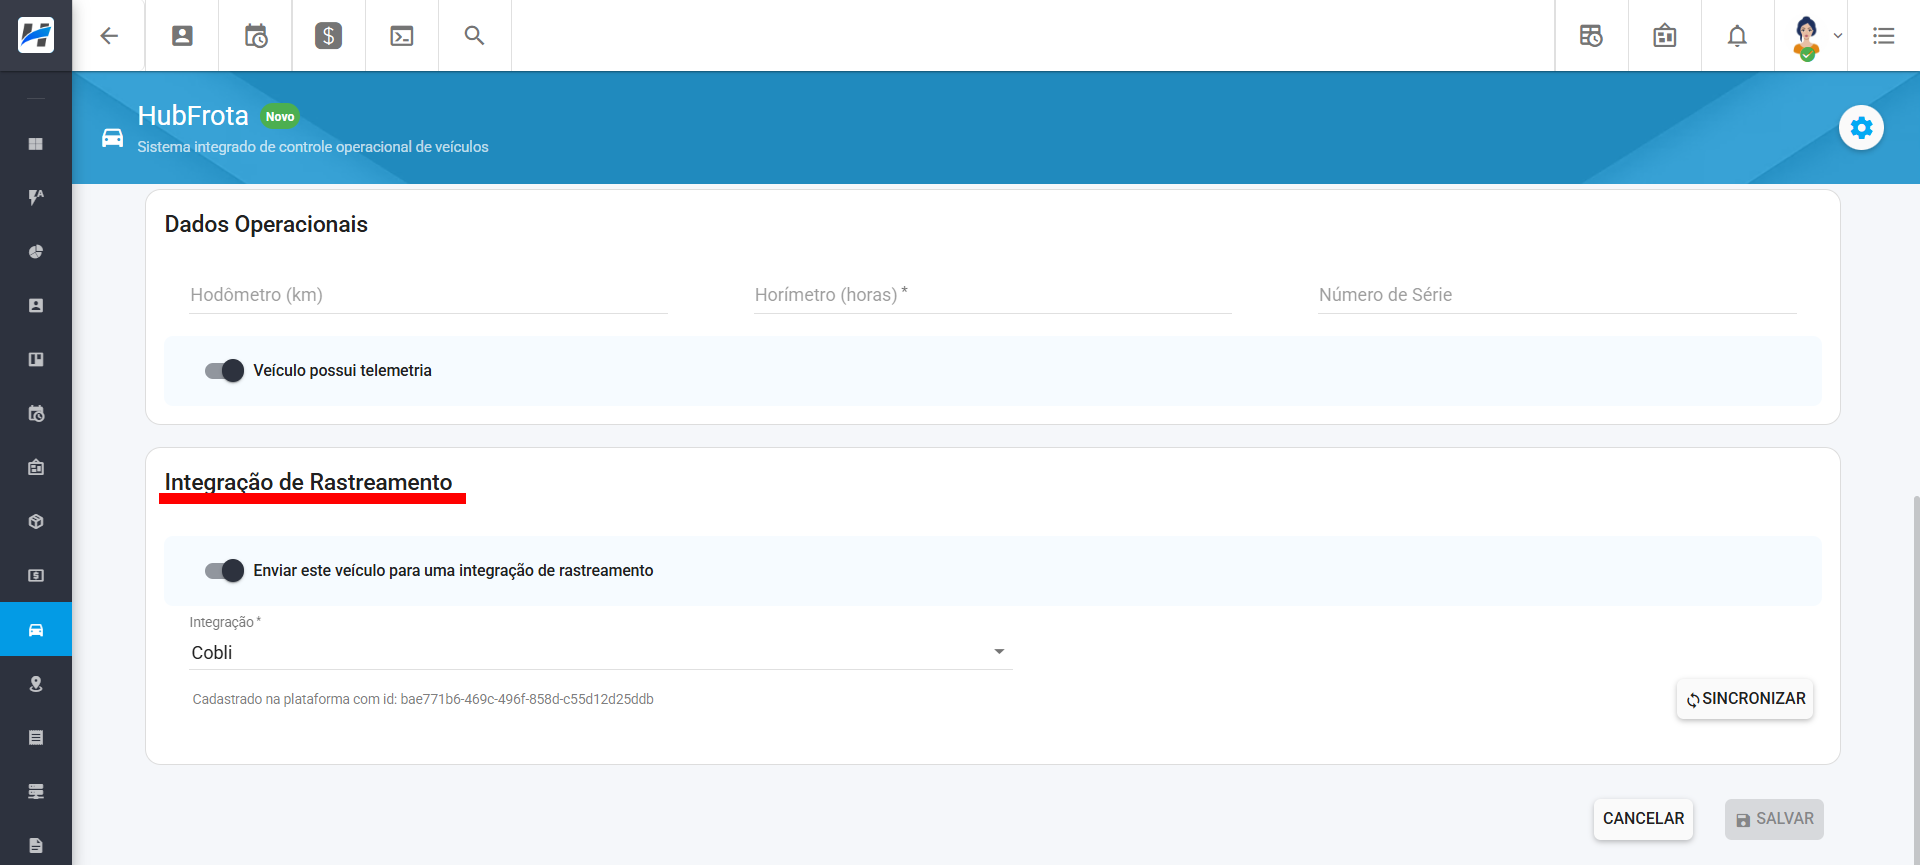
Task: Focus the Número de Série field
Action: [1557, 295]
